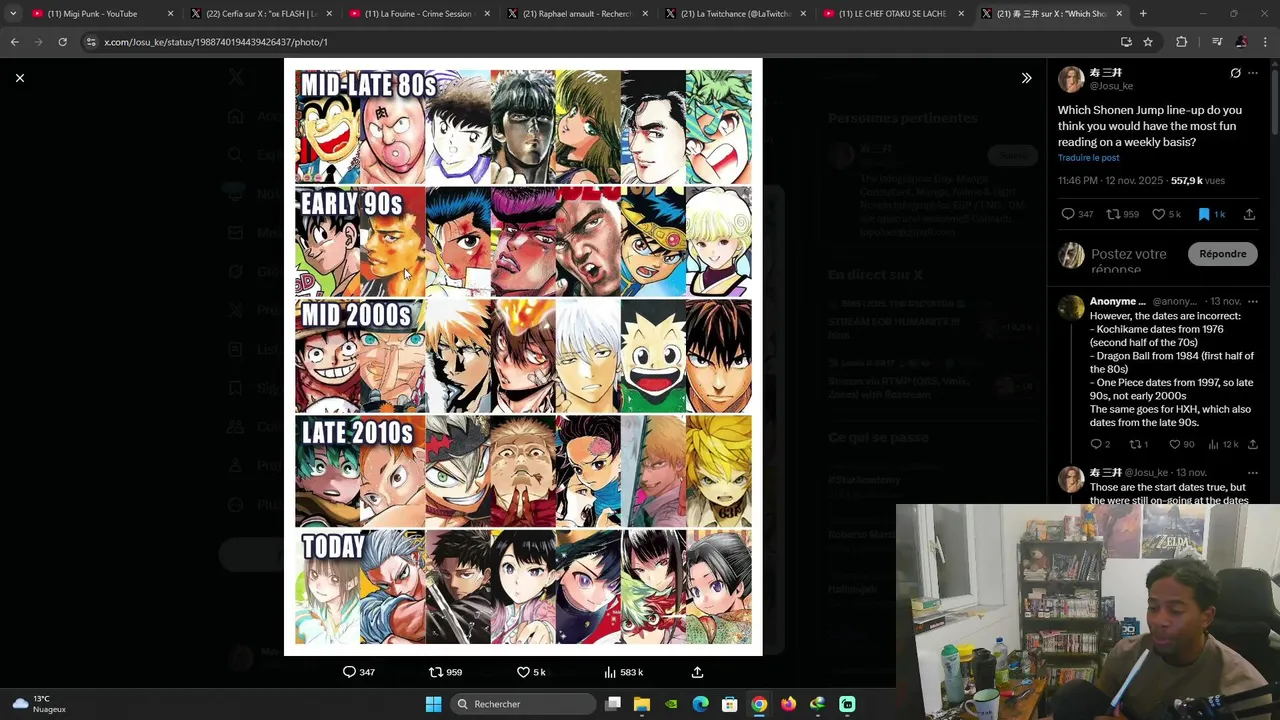Open more options on the Josu_ke 13 nov. reply
The image size is (1280, 720).
(x=1253, y=472)
